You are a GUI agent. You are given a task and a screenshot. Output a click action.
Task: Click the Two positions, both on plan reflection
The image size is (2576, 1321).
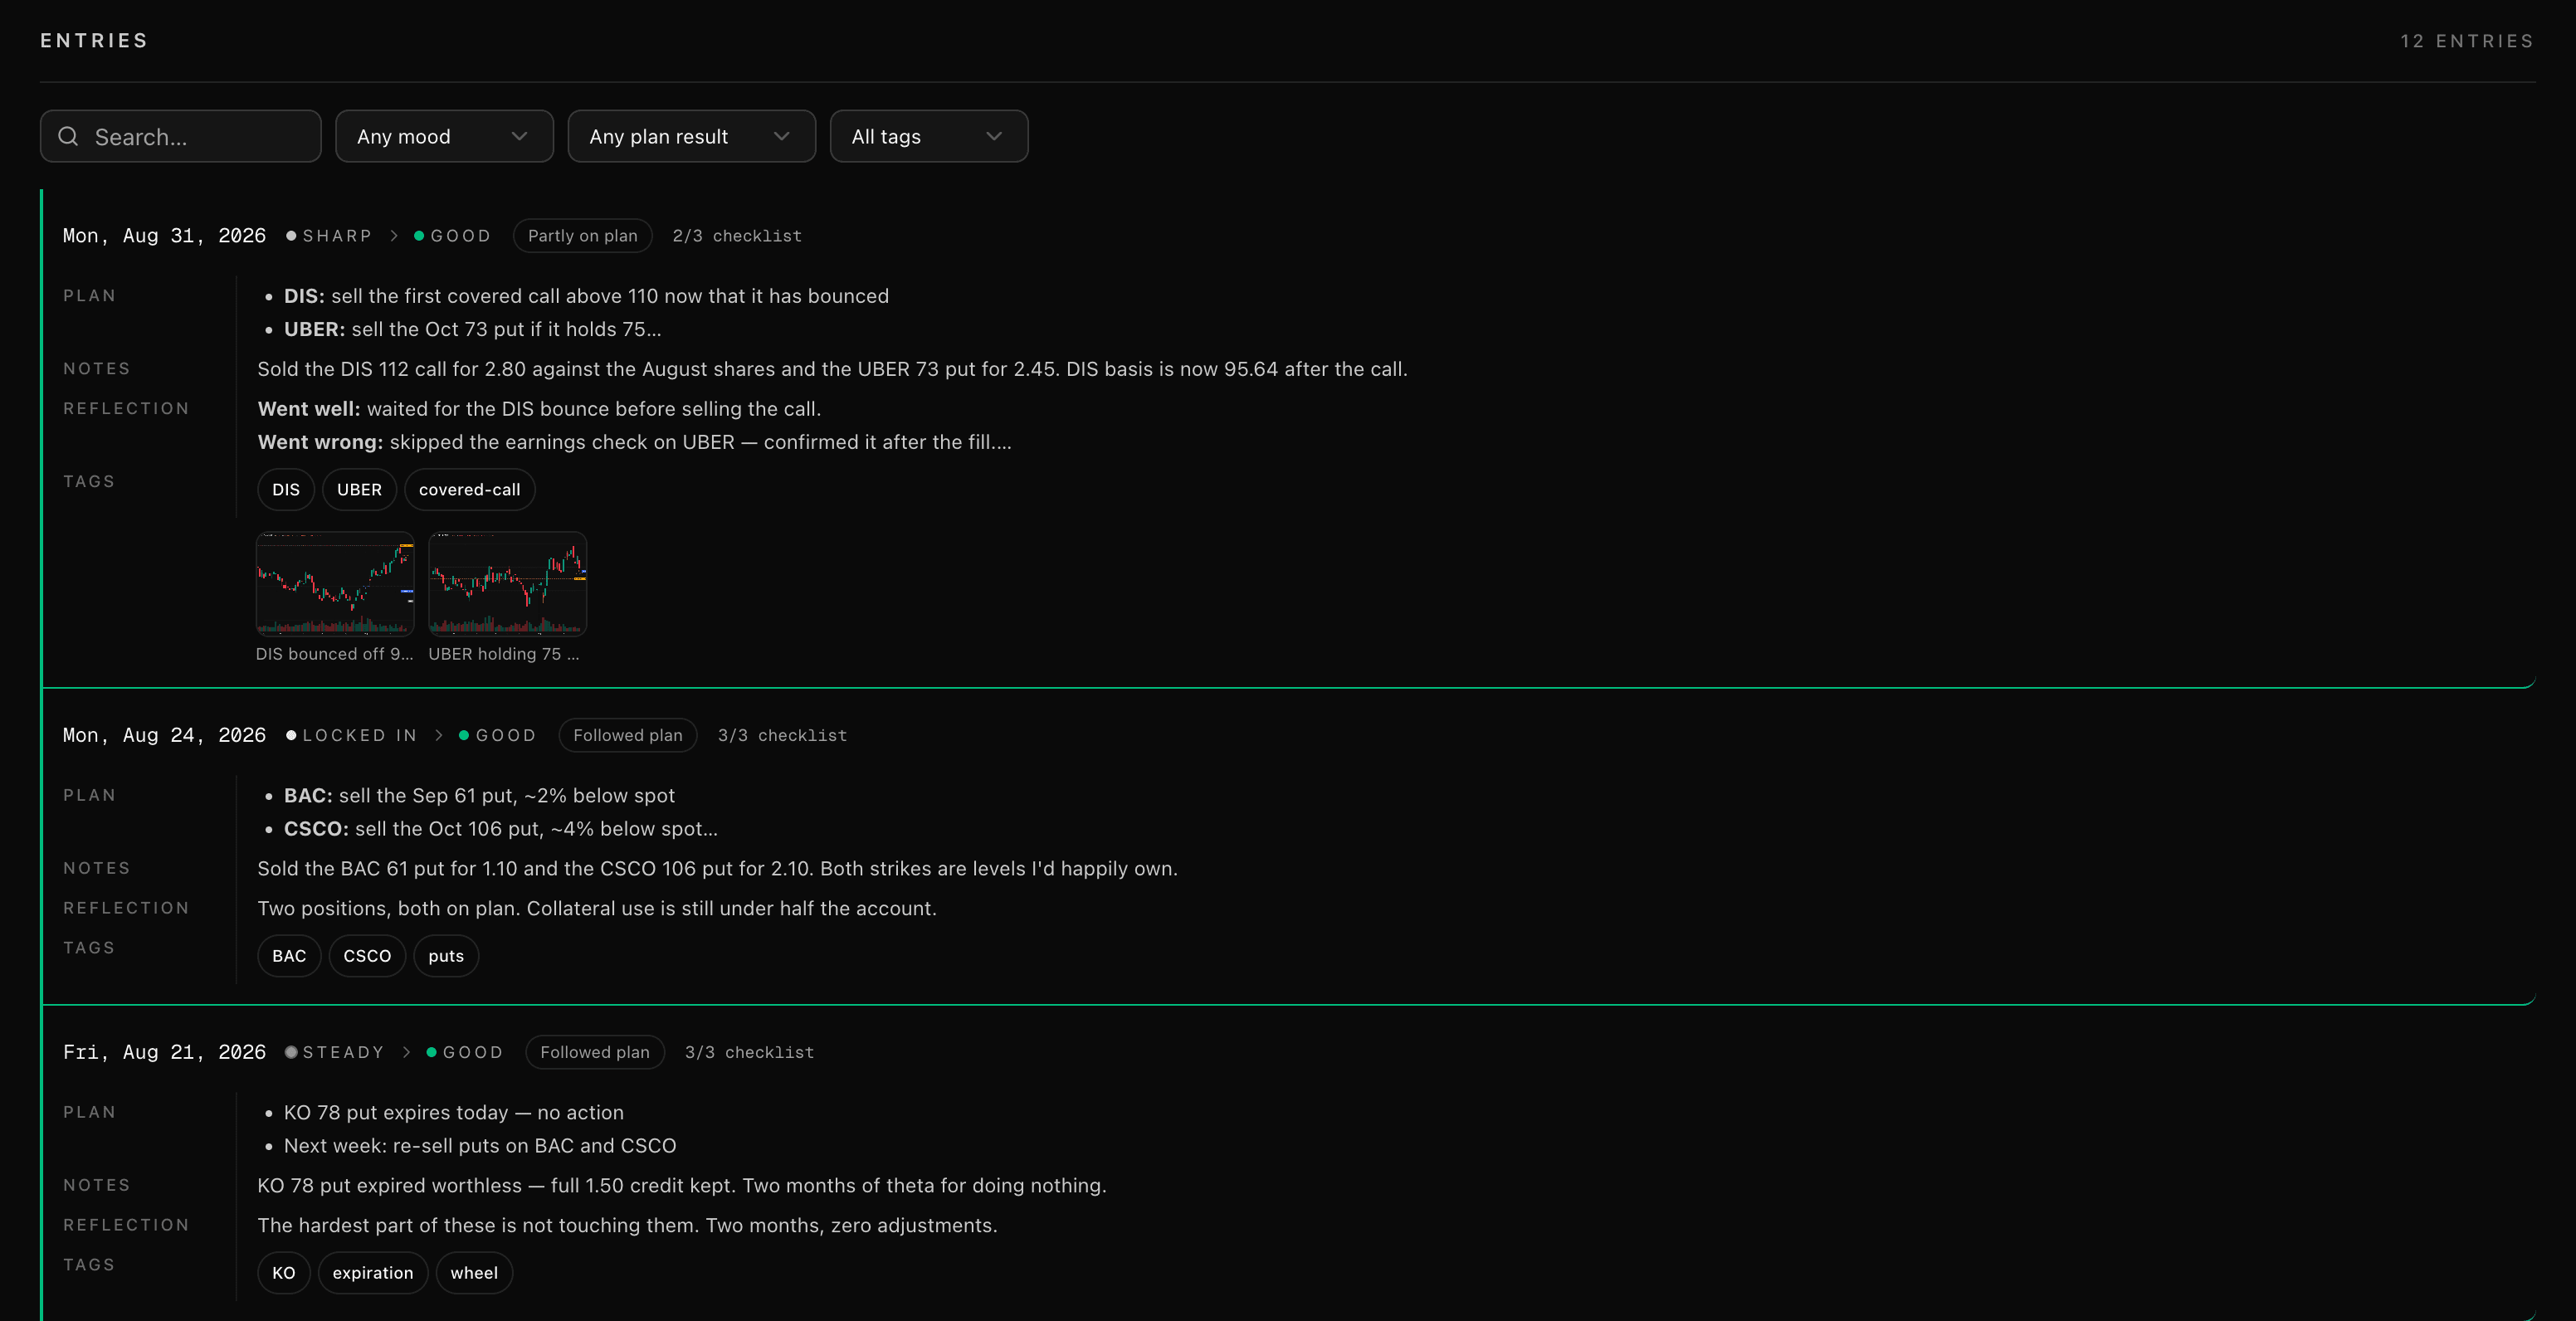tap(597, 908)
